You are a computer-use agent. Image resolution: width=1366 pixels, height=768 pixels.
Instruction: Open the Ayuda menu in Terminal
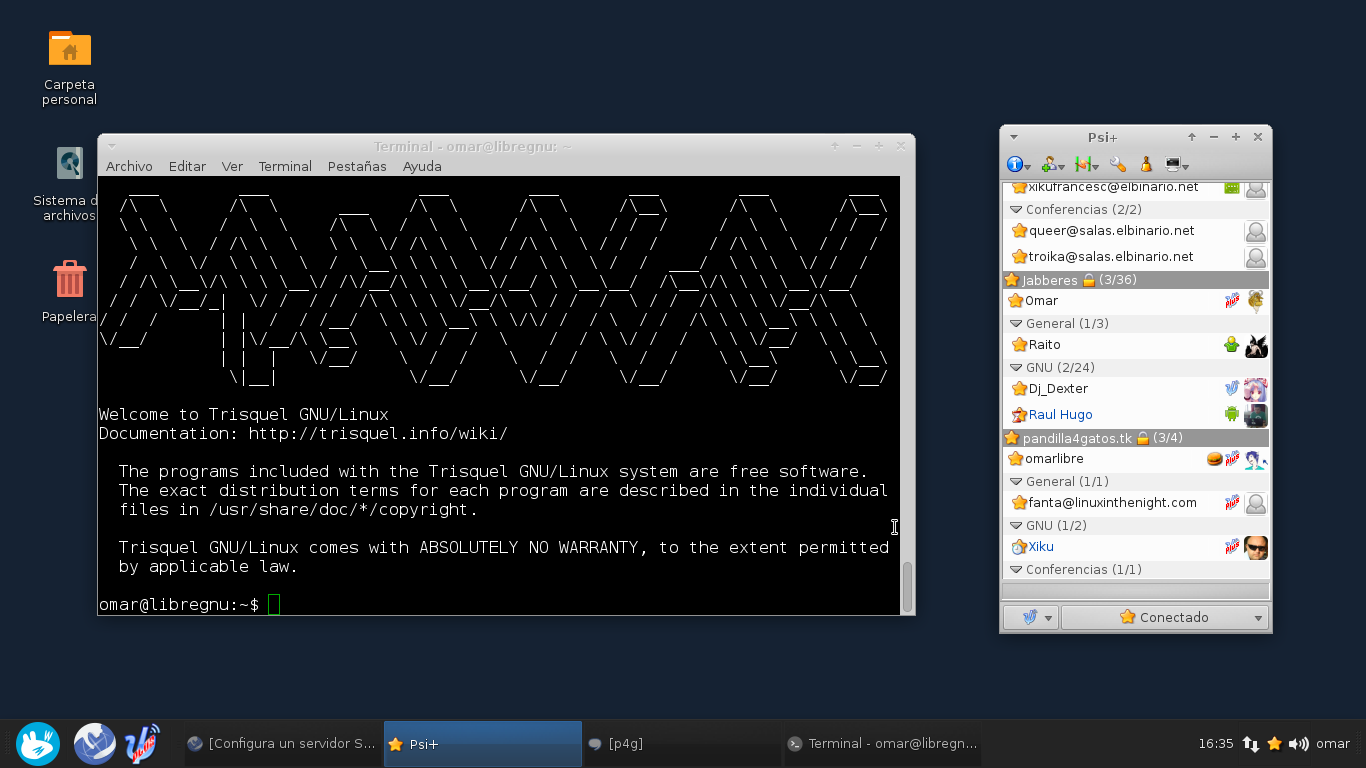(x=422, y=167)
